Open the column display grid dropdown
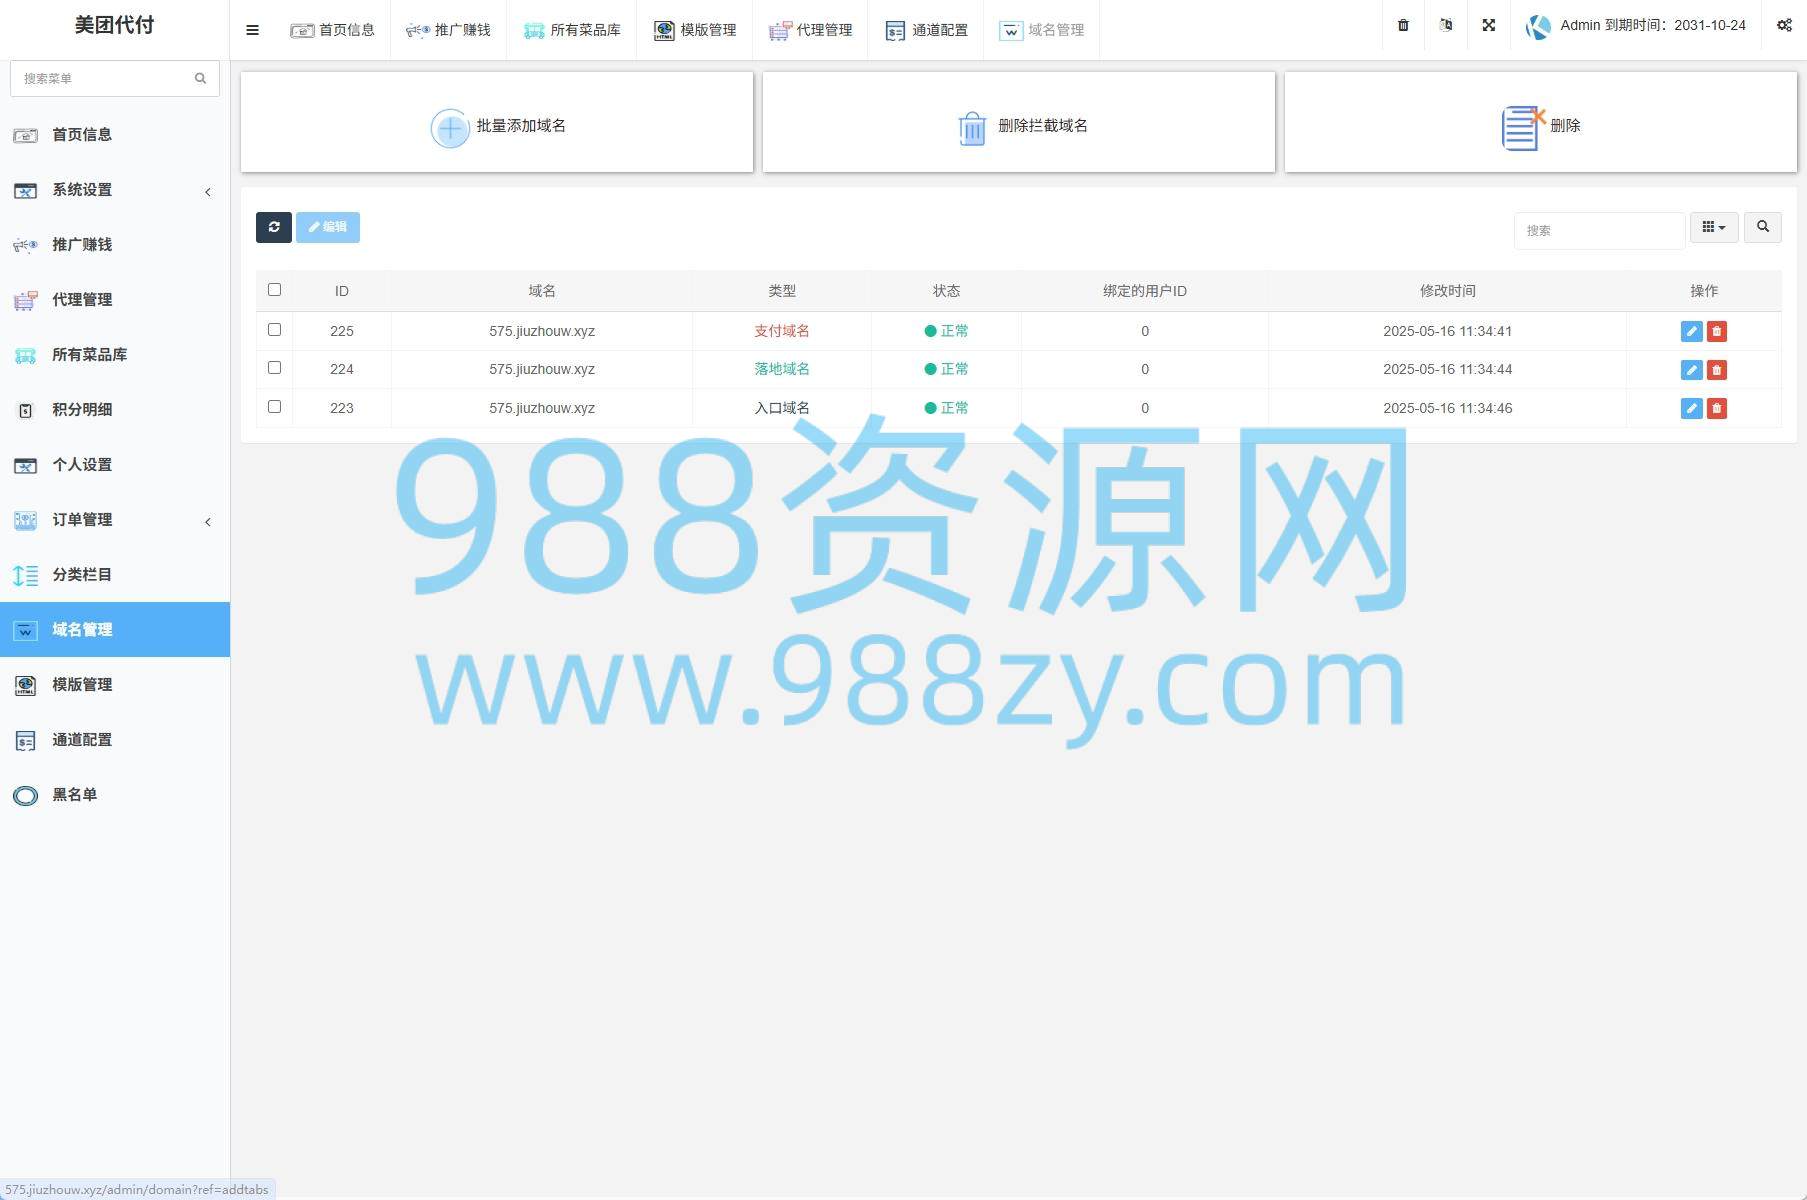 (1713, 227)
